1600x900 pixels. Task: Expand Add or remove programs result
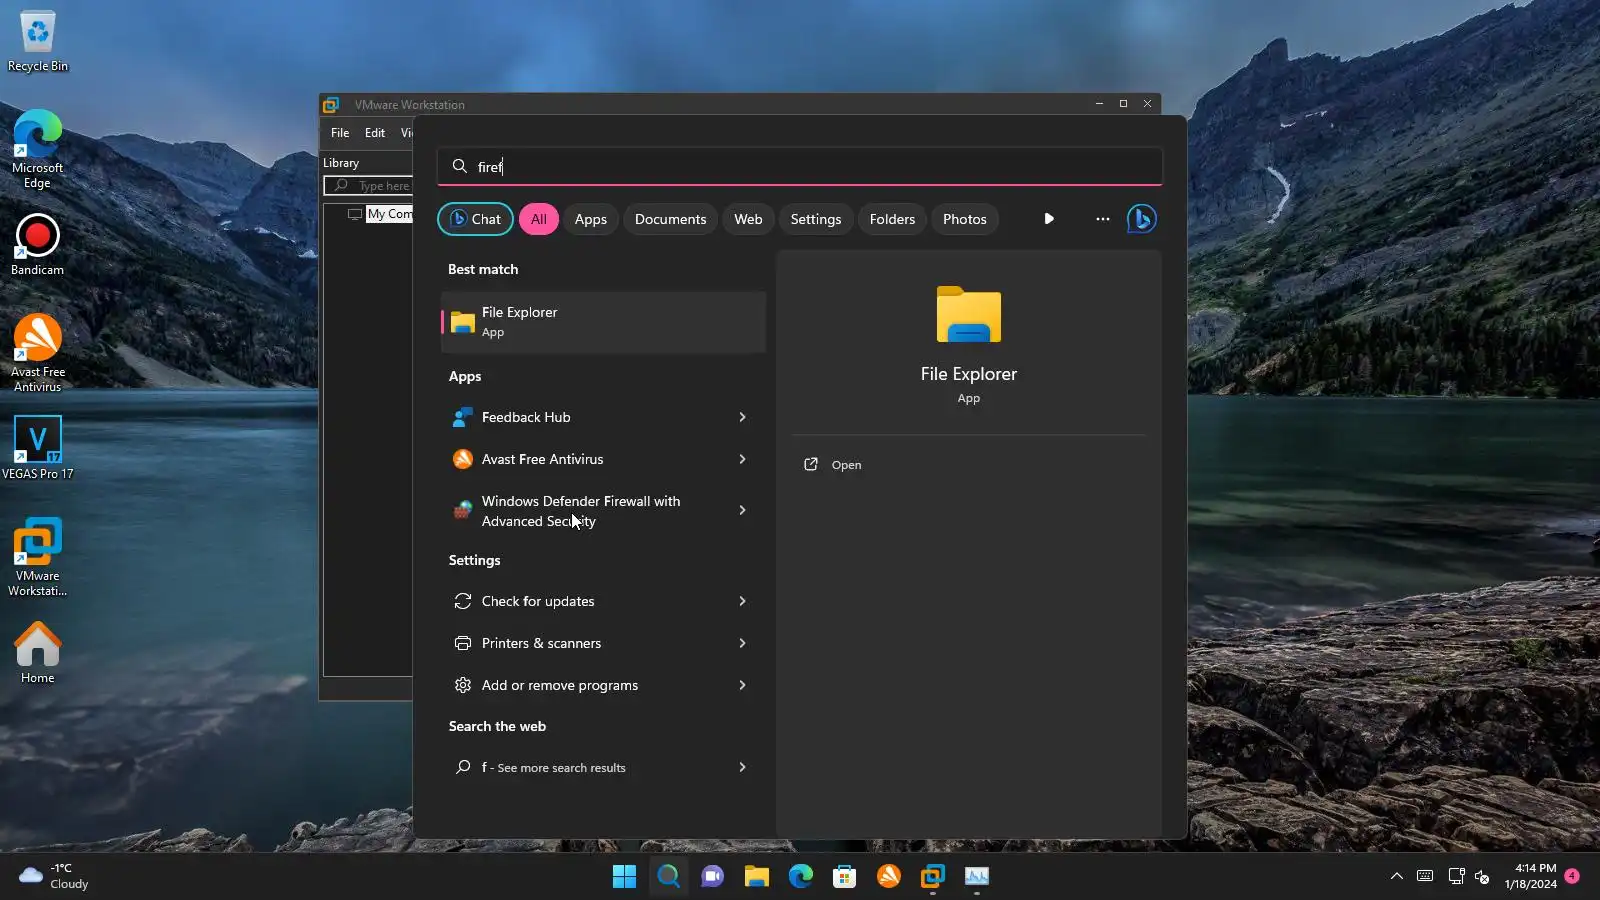click(742, 685)
